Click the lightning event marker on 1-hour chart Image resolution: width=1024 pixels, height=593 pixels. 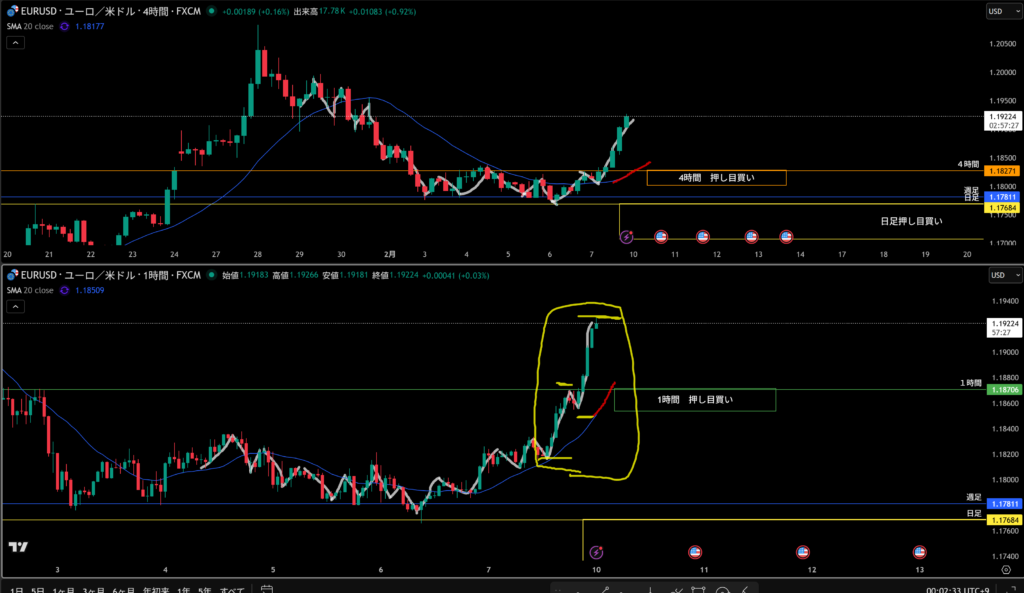[x=597, y=552]
